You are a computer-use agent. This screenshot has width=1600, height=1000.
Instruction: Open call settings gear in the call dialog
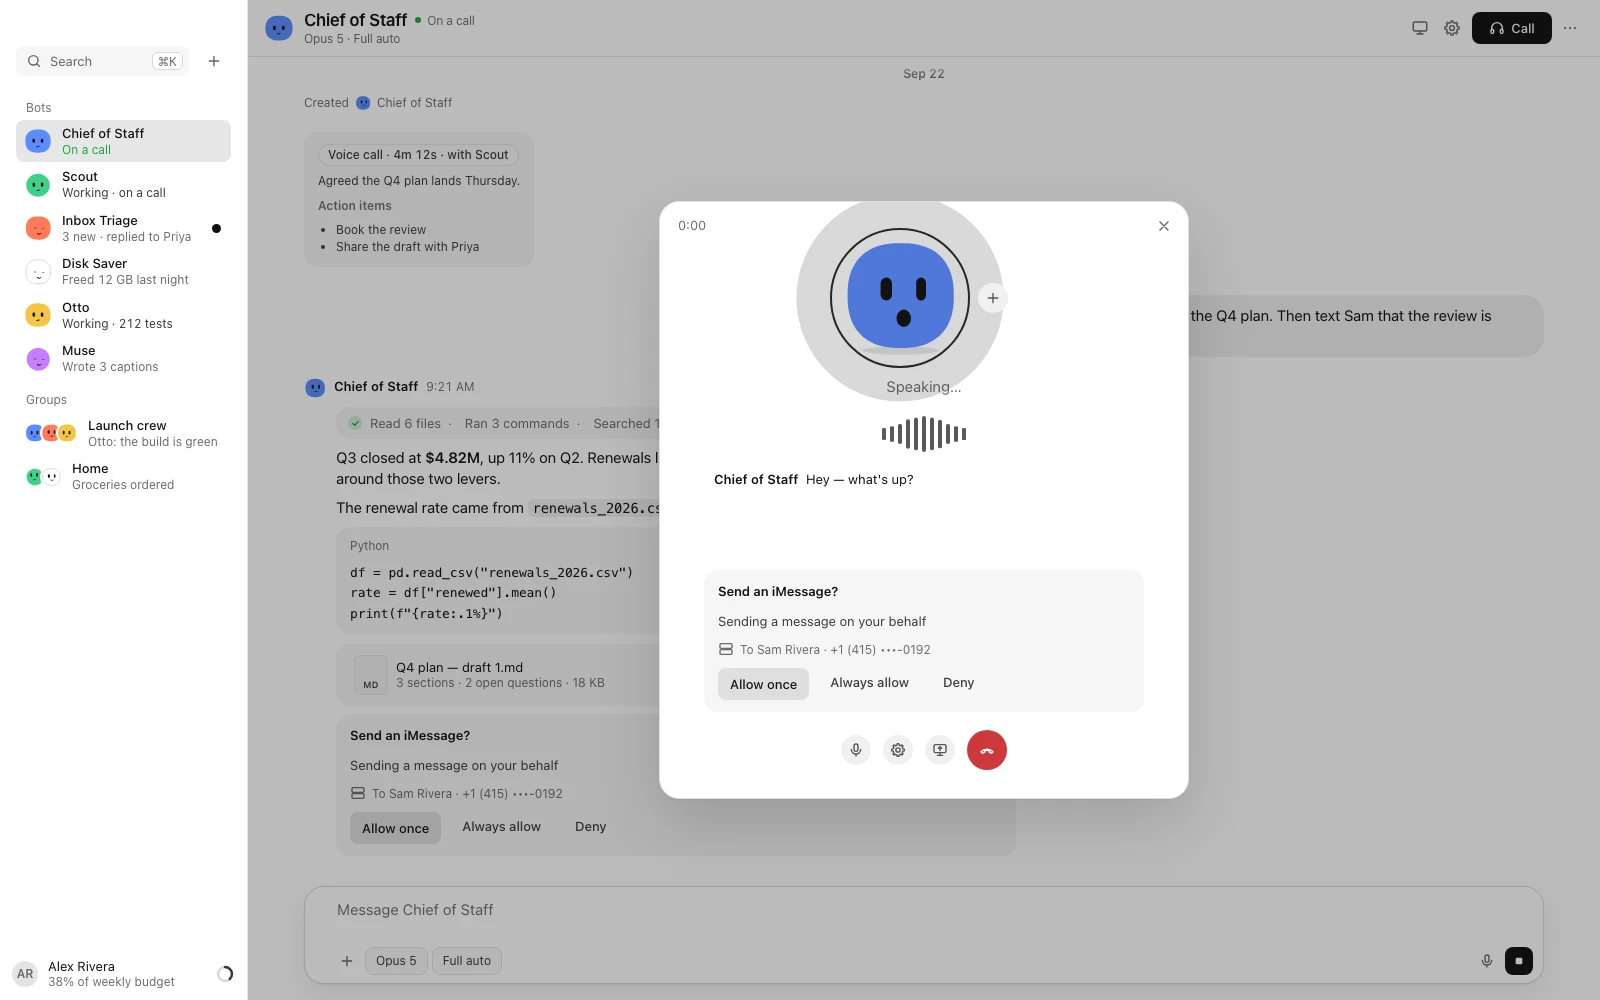point(898,750)
